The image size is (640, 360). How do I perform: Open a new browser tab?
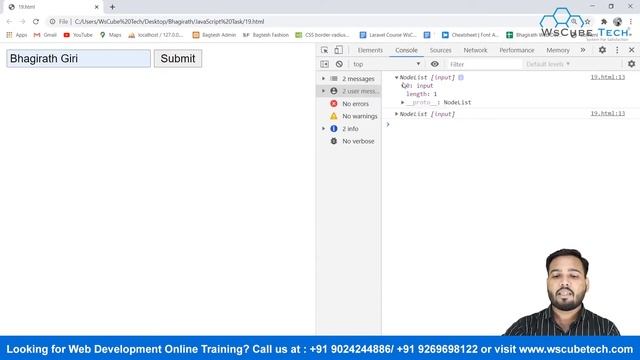[x=112, y=7]
